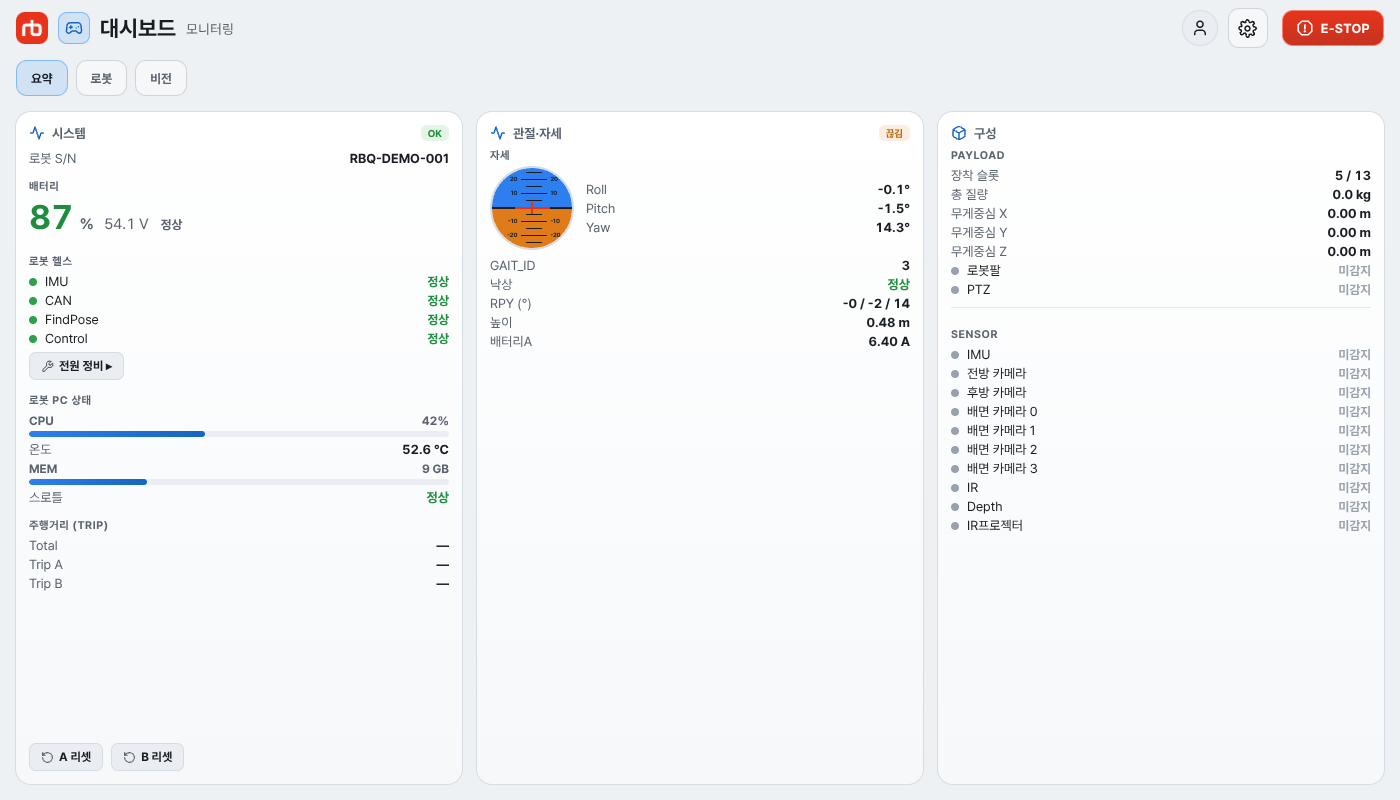Click the green dot beside Control
This screenshot has height=800, width=1400.
33,339
